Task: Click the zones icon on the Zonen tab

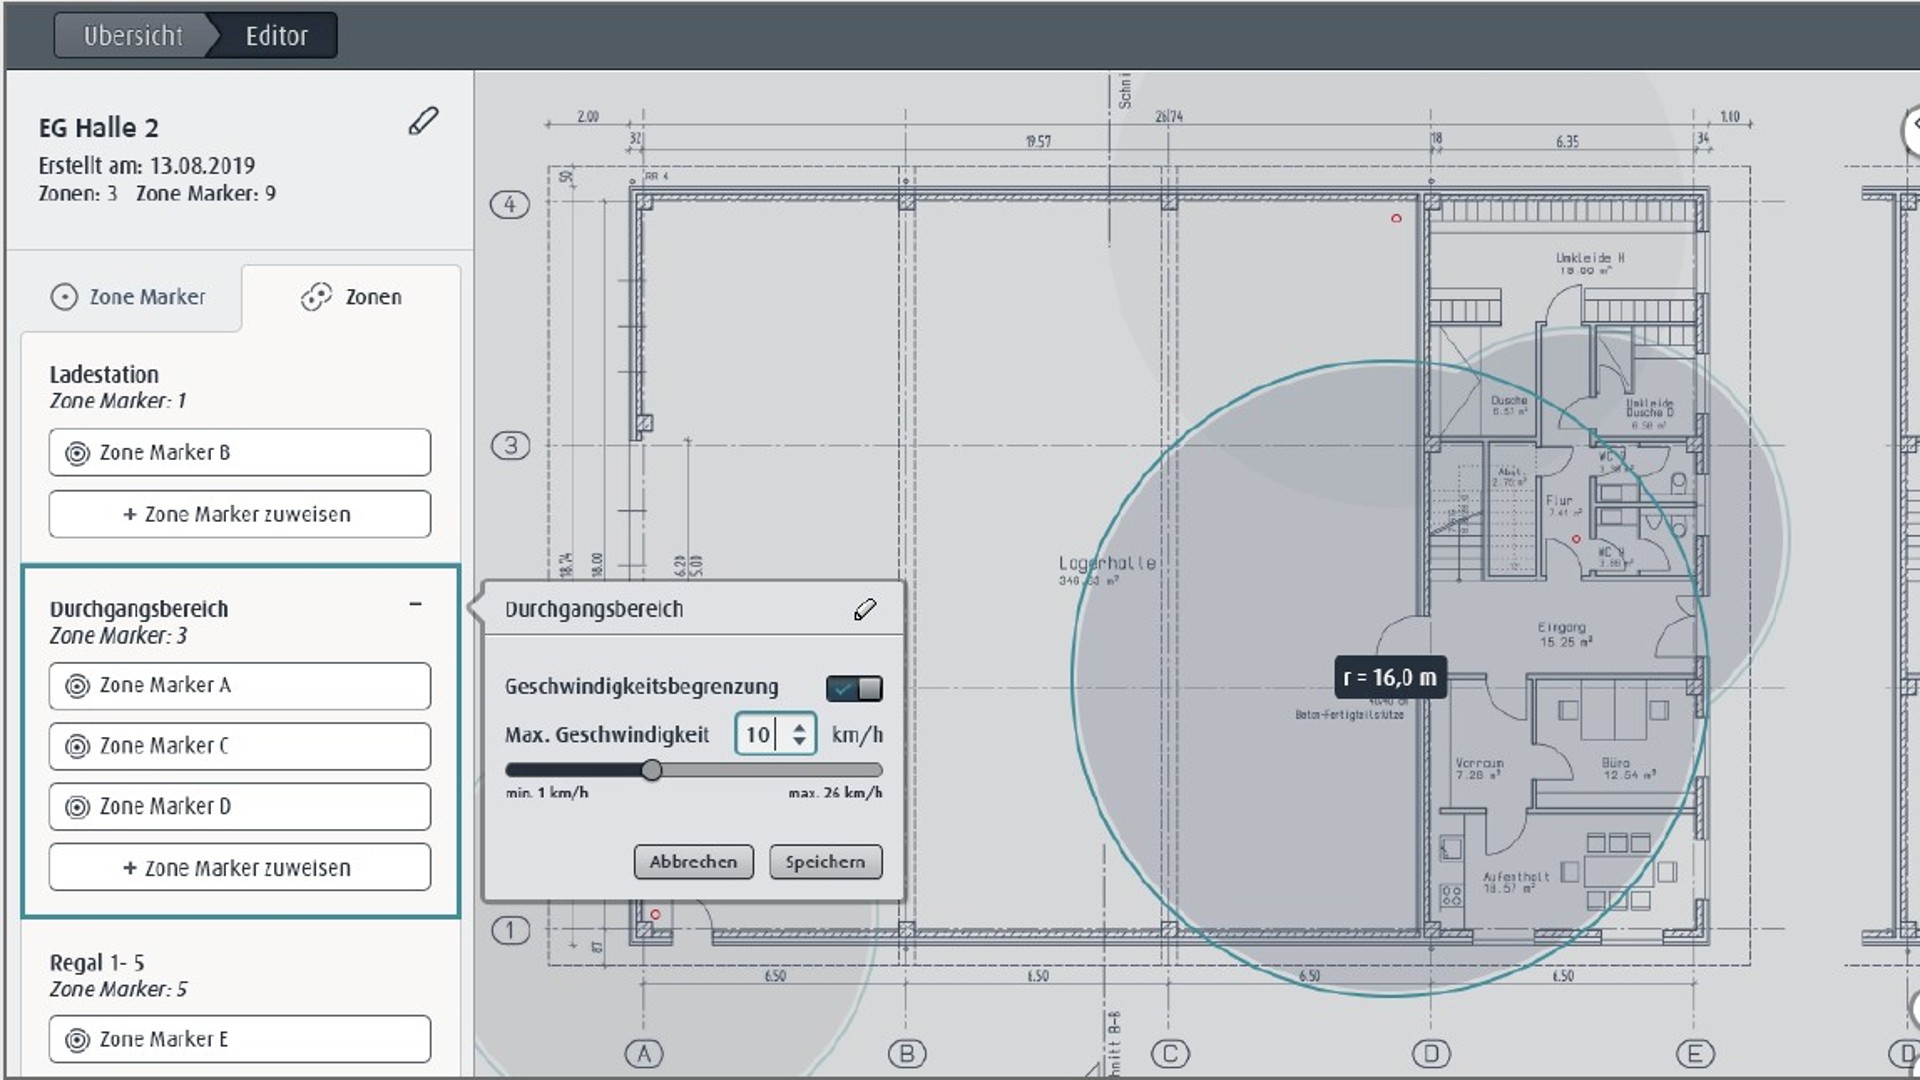Action: tap(317, 296)
